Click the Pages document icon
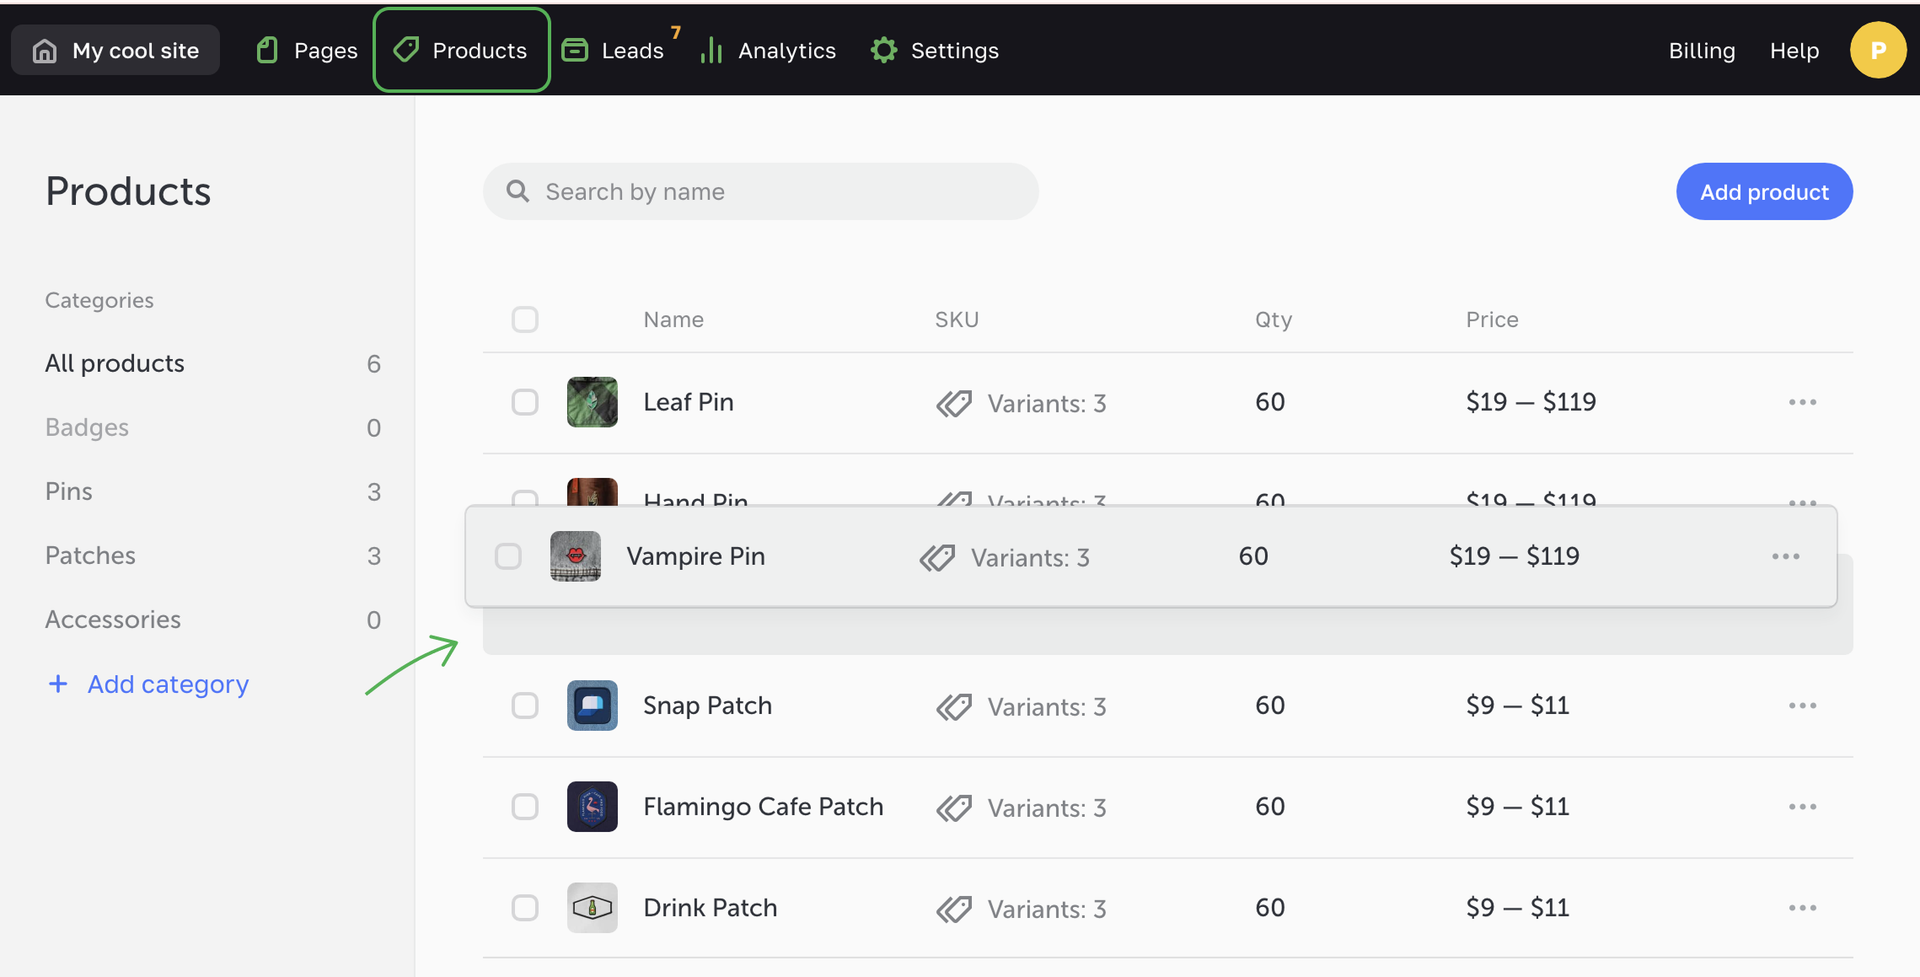 [x=267, y=50]
